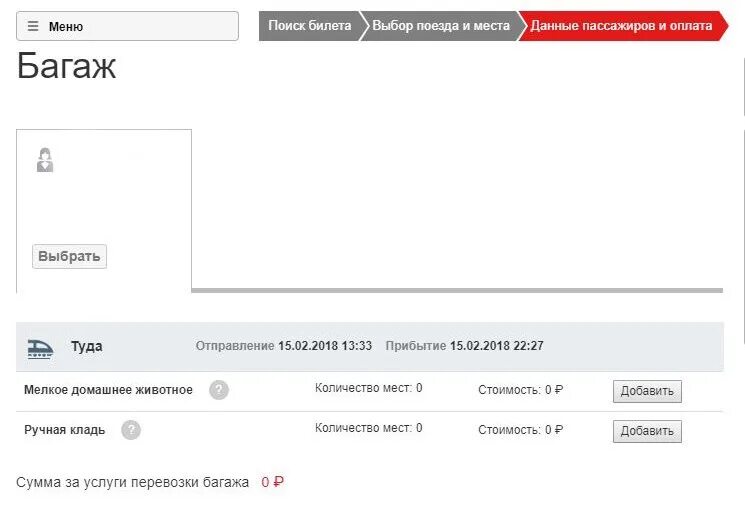Go to Выбор поезда и места step

[441, 26]
